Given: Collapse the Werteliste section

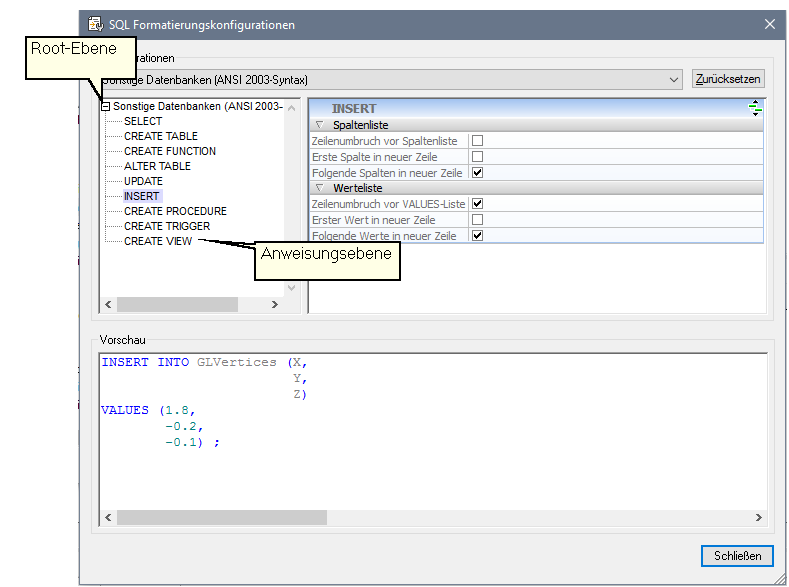Looking at the screenshot, I should click(x=319, y=188).
